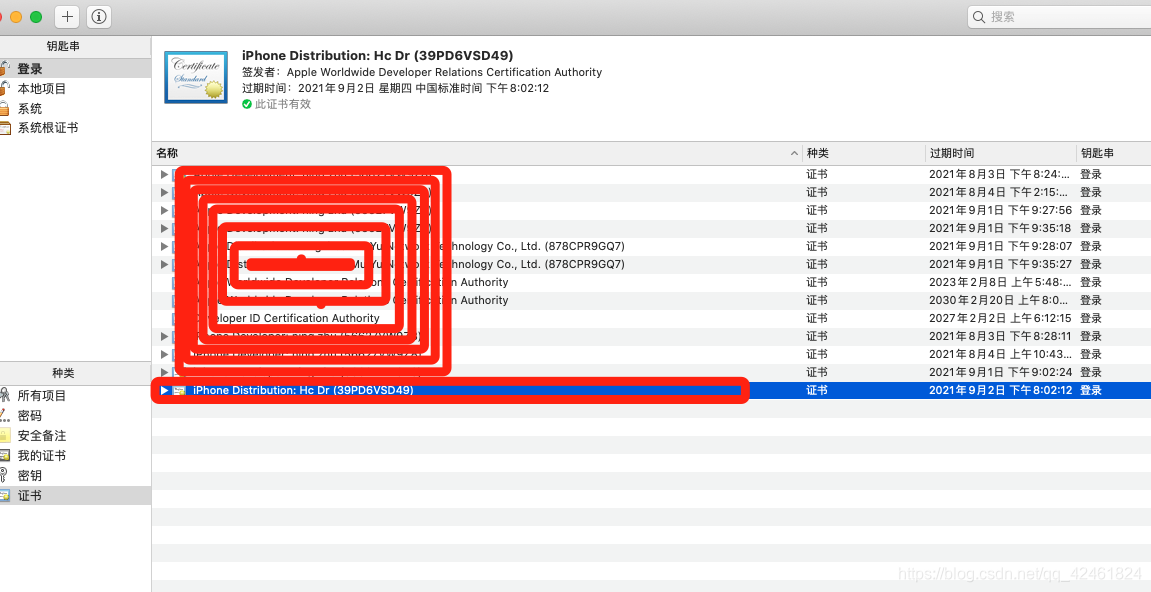Click 证书 kind cell in the 2027年2月2日 row
The image size is (1151, 592).
click(x=817, y=319)
